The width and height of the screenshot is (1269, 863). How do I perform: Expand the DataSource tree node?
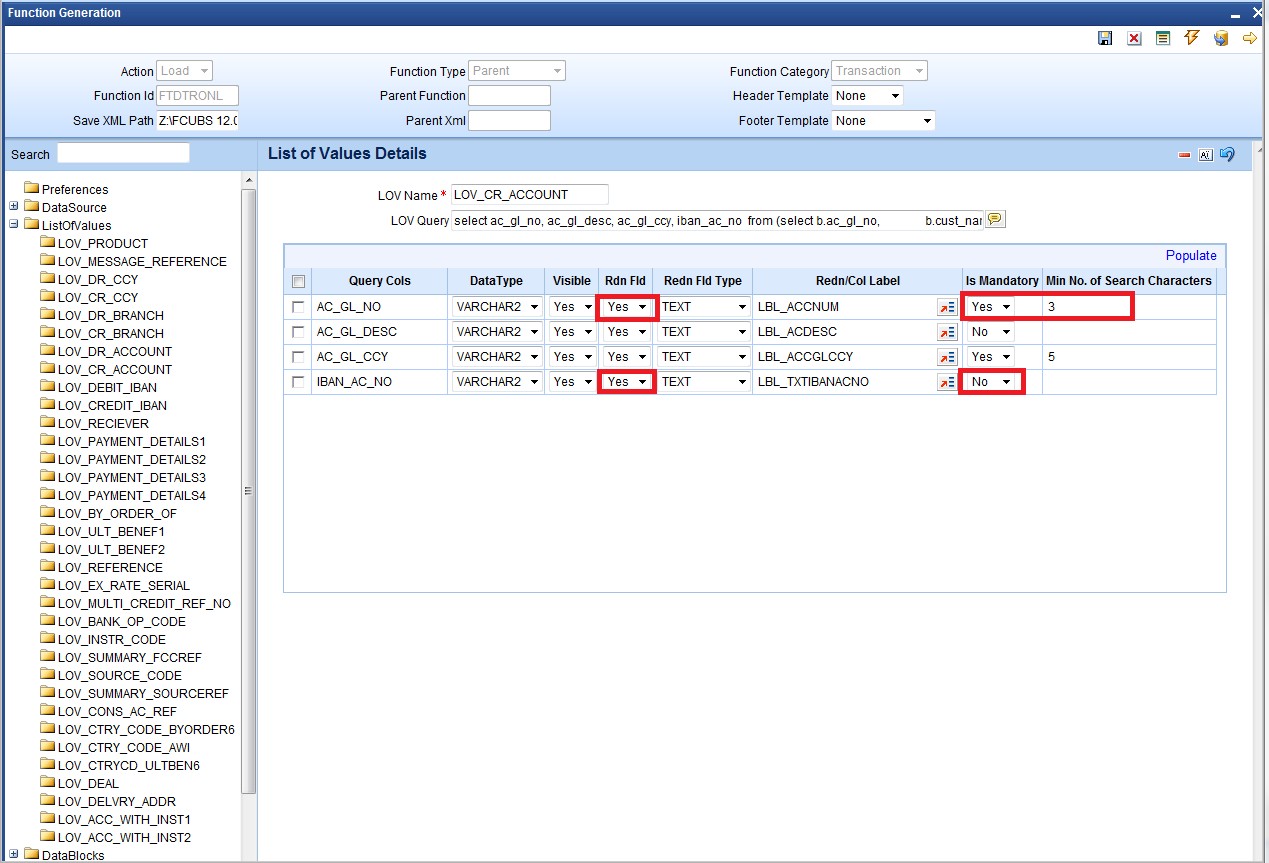coord(14,207)
